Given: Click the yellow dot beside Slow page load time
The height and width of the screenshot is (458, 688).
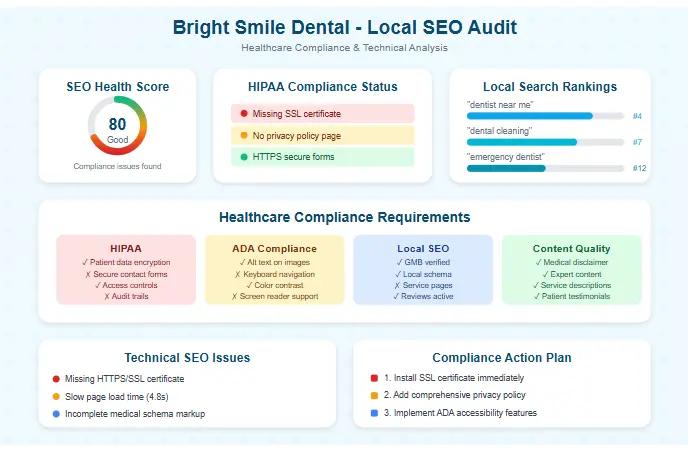Looking at the screenshot, I should [56, 396].
